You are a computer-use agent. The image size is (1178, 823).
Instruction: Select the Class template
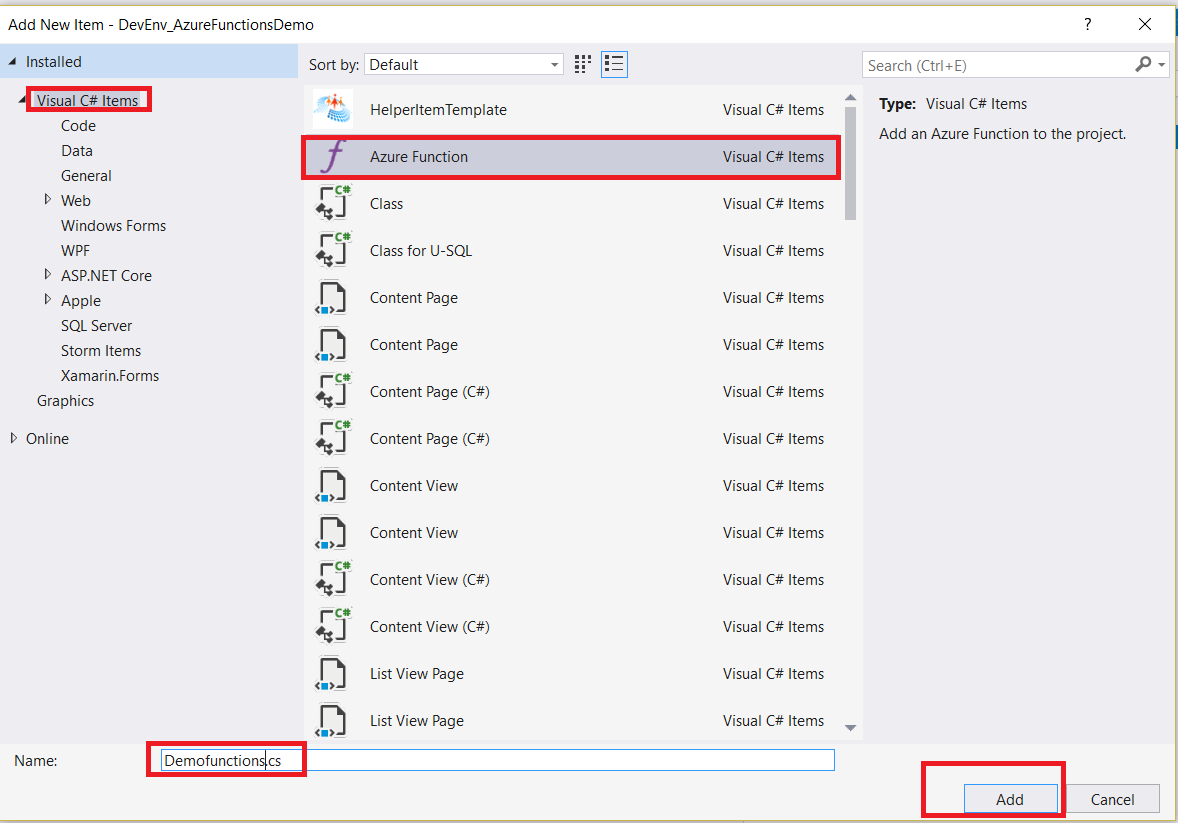point(572,204)
